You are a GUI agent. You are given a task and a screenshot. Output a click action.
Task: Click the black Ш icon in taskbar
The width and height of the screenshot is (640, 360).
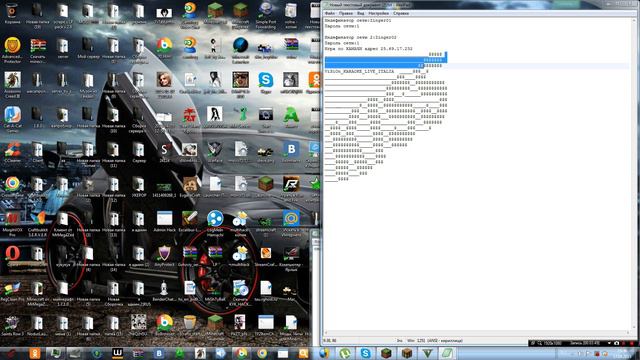point(118,353)
